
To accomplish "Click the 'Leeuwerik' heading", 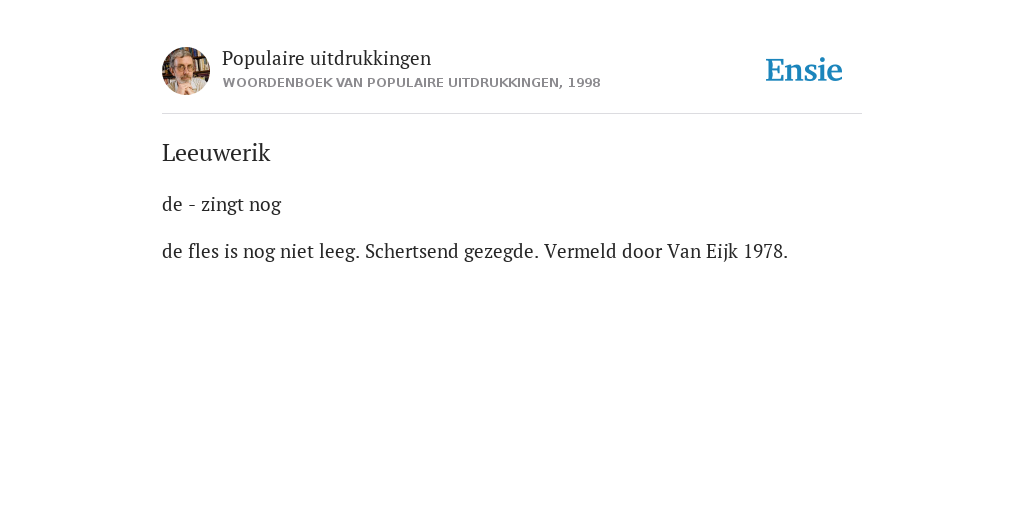I will (216, 153).
